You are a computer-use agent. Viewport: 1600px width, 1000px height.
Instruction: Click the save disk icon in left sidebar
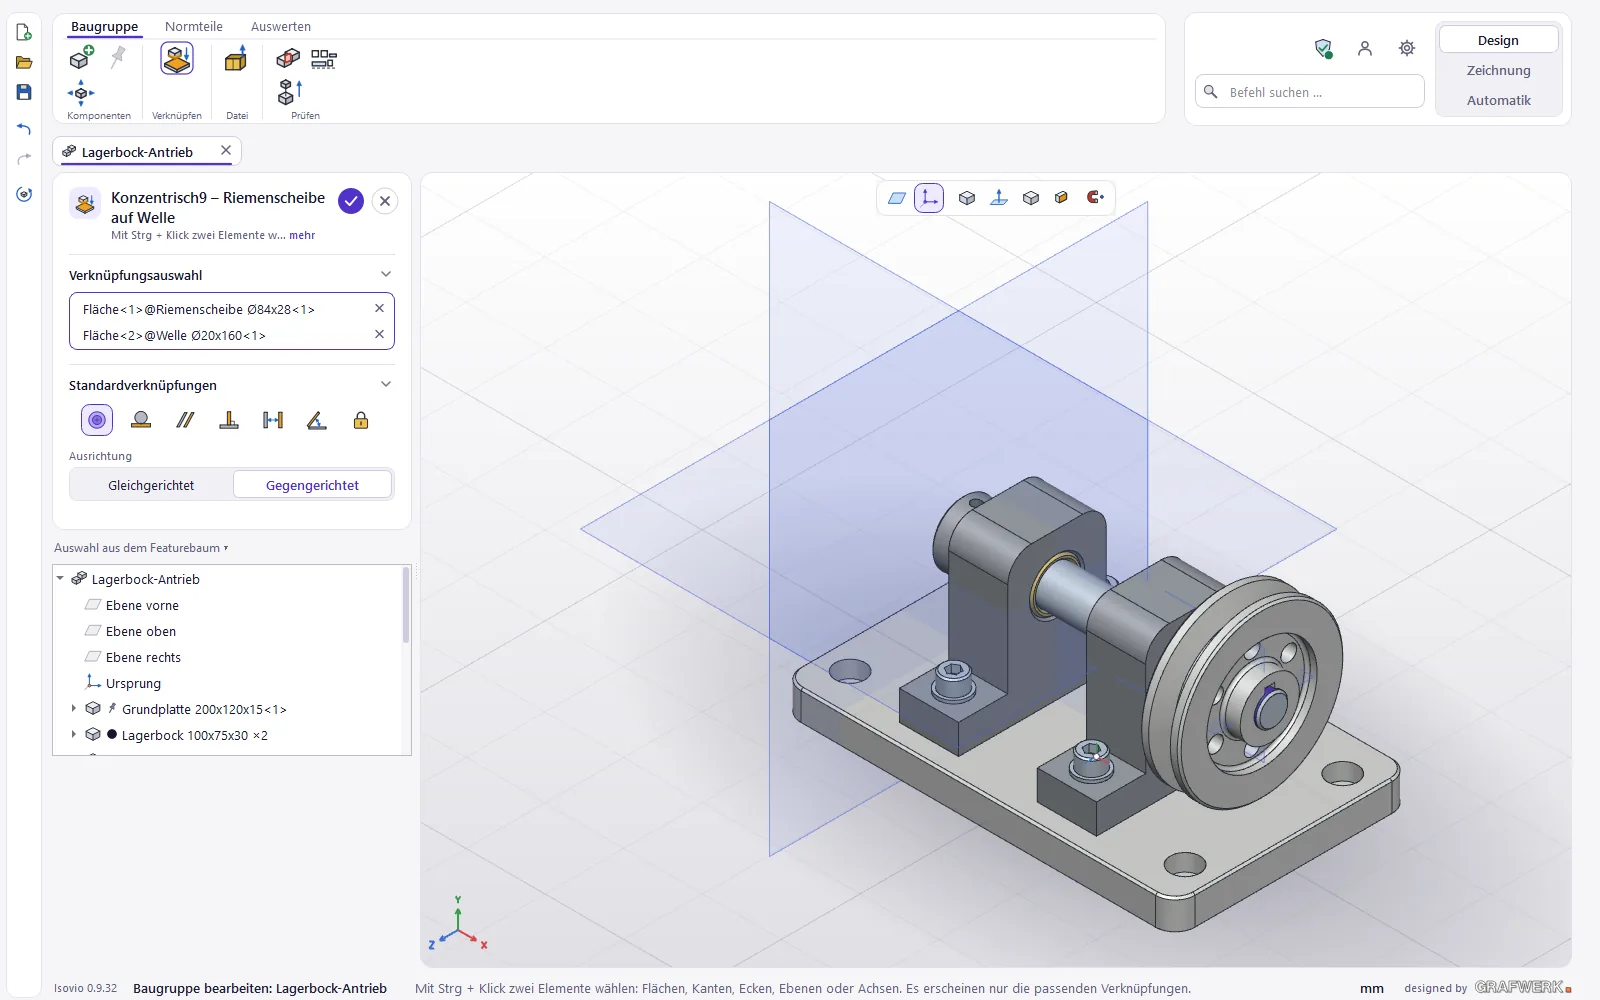(24, 92)
